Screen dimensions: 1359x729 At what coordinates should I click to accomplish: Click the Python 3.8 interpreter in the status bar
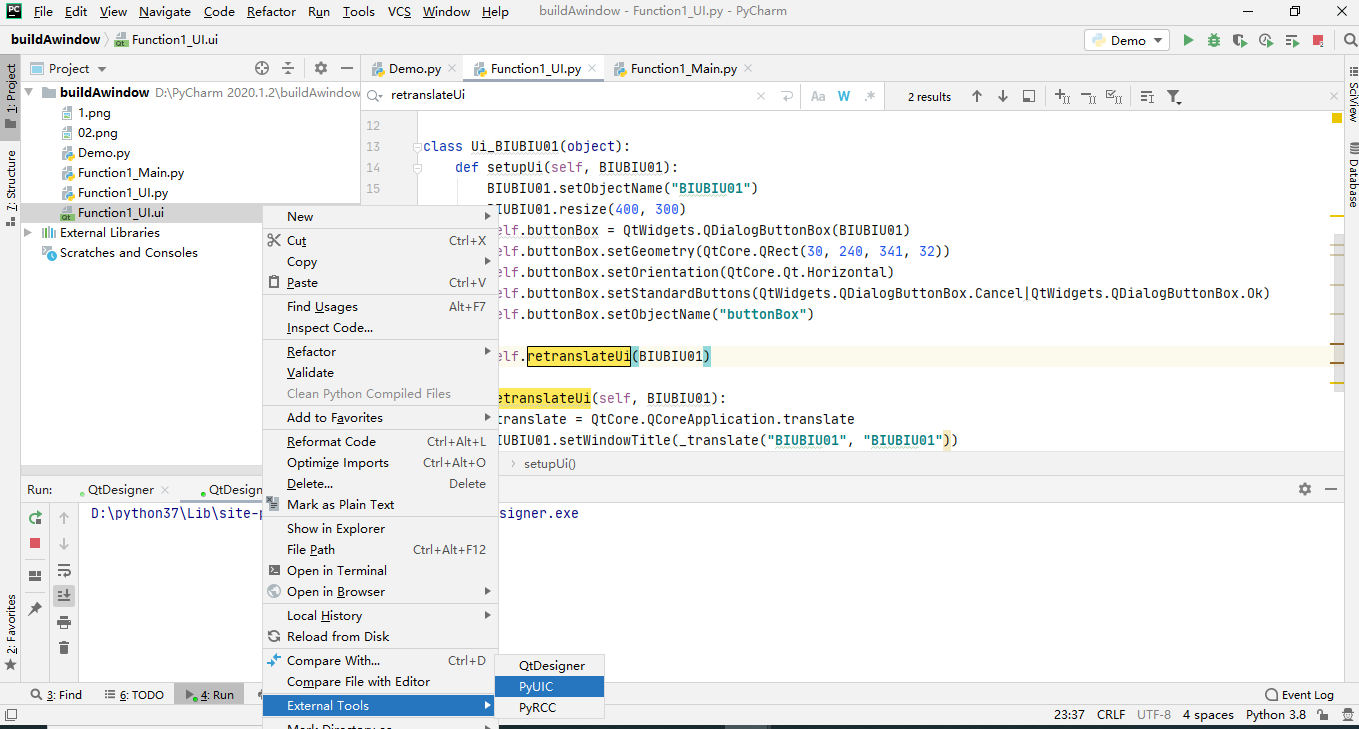1275,715
